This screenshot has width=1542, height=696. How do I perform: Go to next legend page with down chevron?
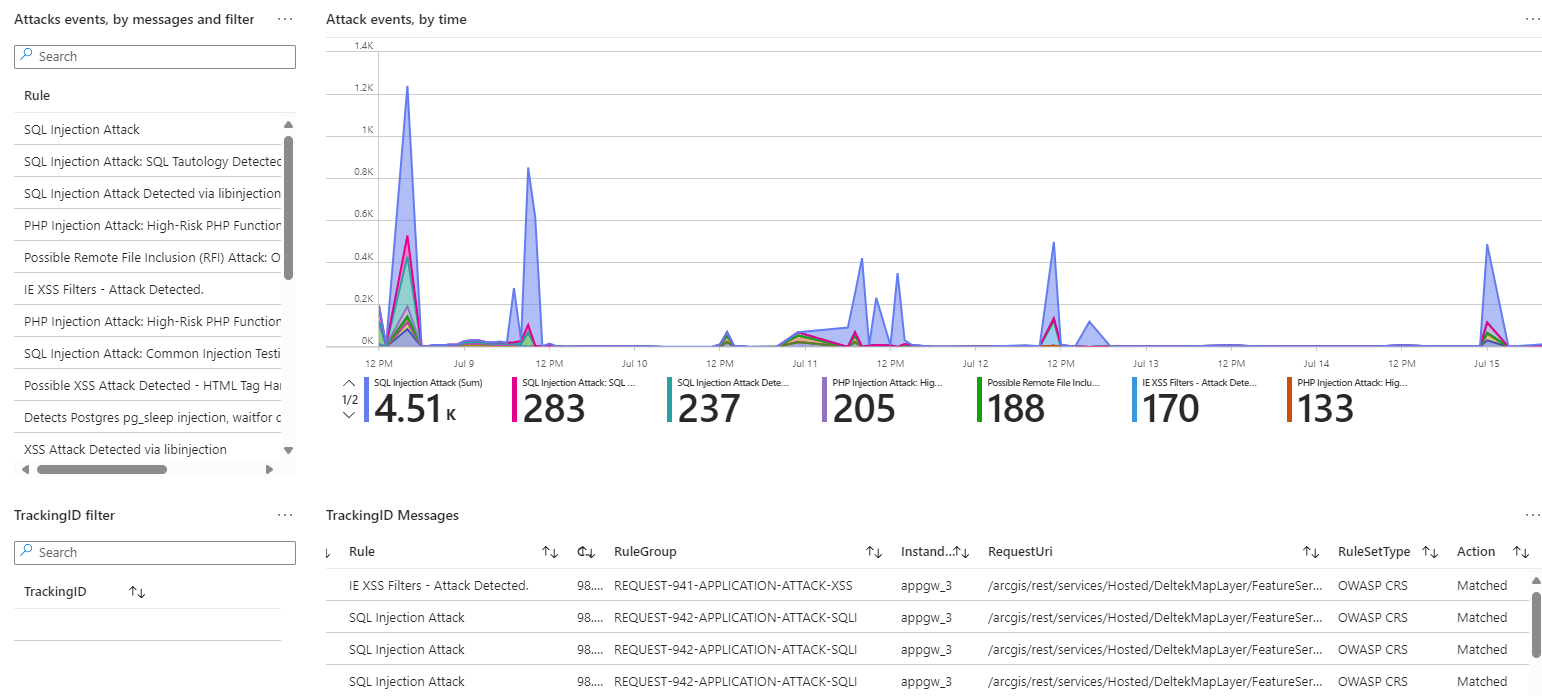[x=349, y=415]
